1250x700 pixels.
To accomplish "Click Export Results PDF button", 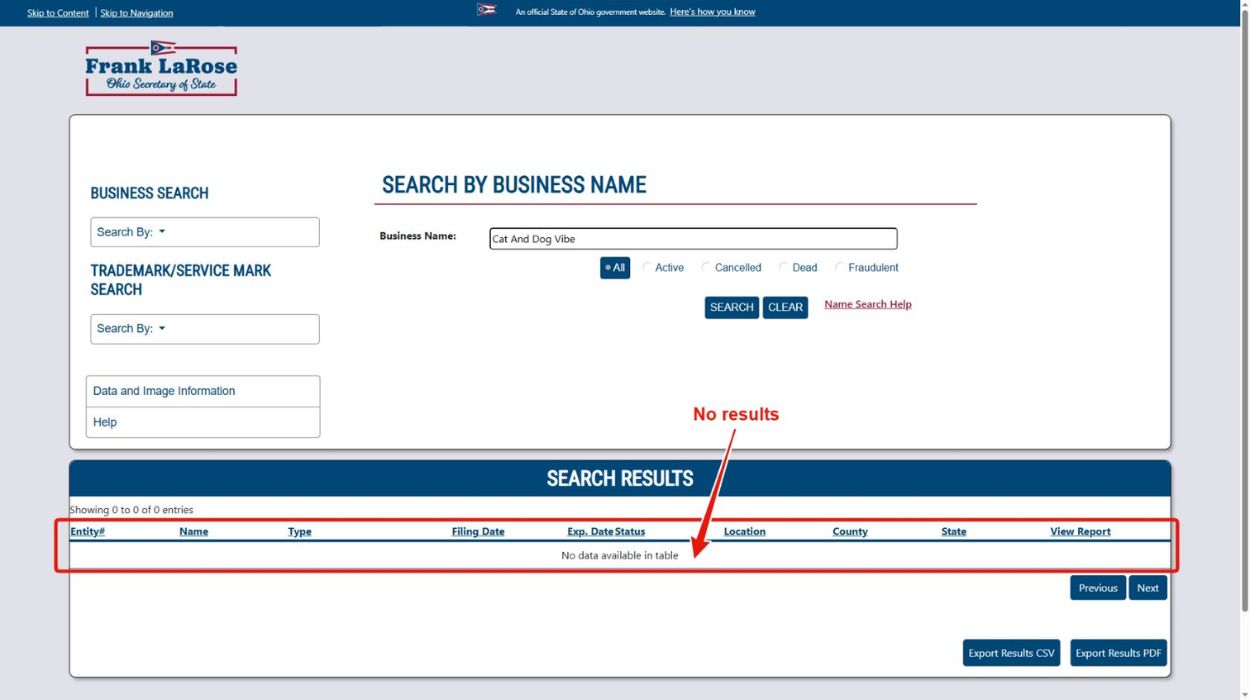I will coord(1118,653).
